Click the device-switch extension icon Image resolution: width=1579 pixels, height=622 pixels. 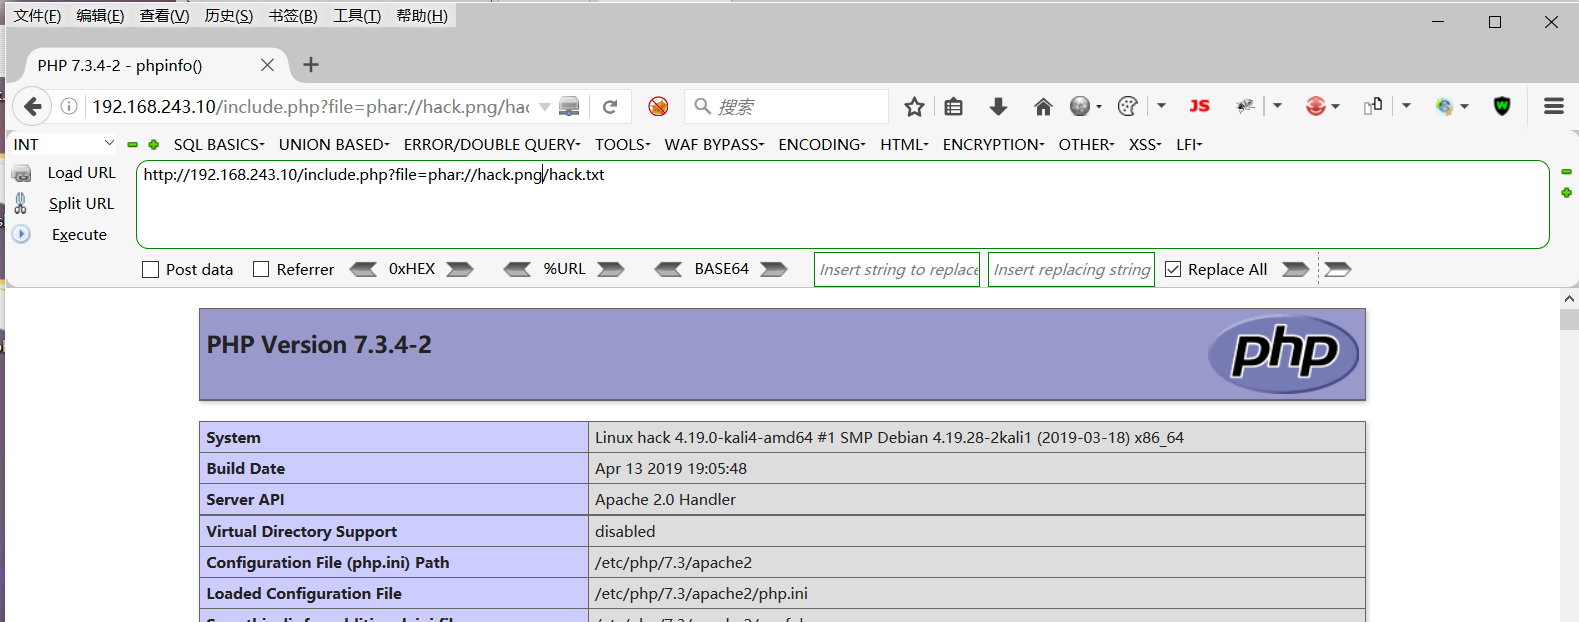coord(1373,106)
